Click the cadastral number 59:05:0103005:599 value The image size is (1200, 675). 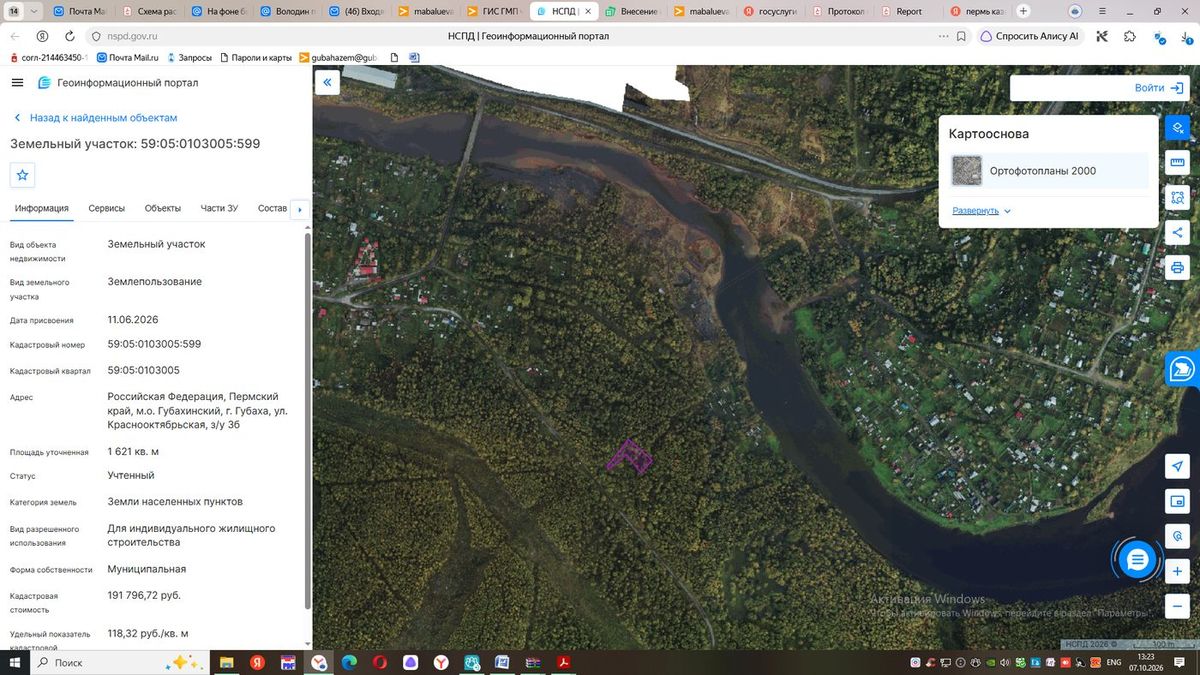point(154,344)
